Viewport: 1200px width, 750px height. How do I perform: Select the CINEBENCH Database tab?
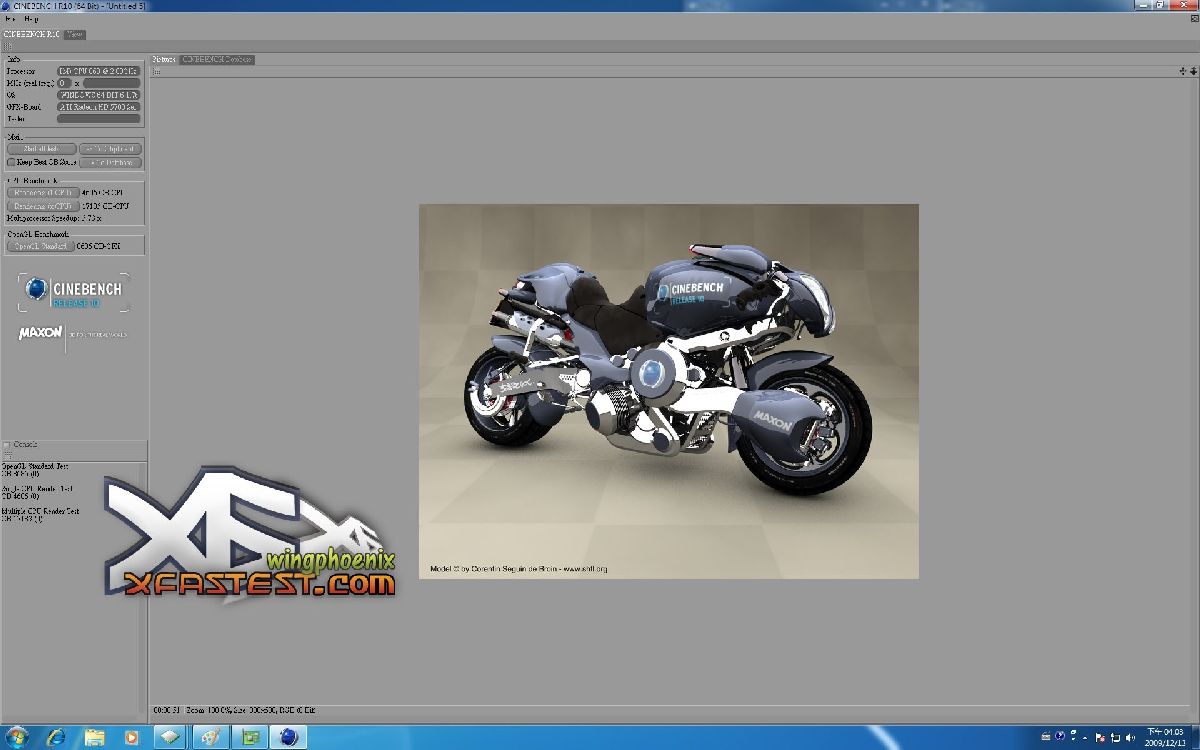[x=216, y=59]
